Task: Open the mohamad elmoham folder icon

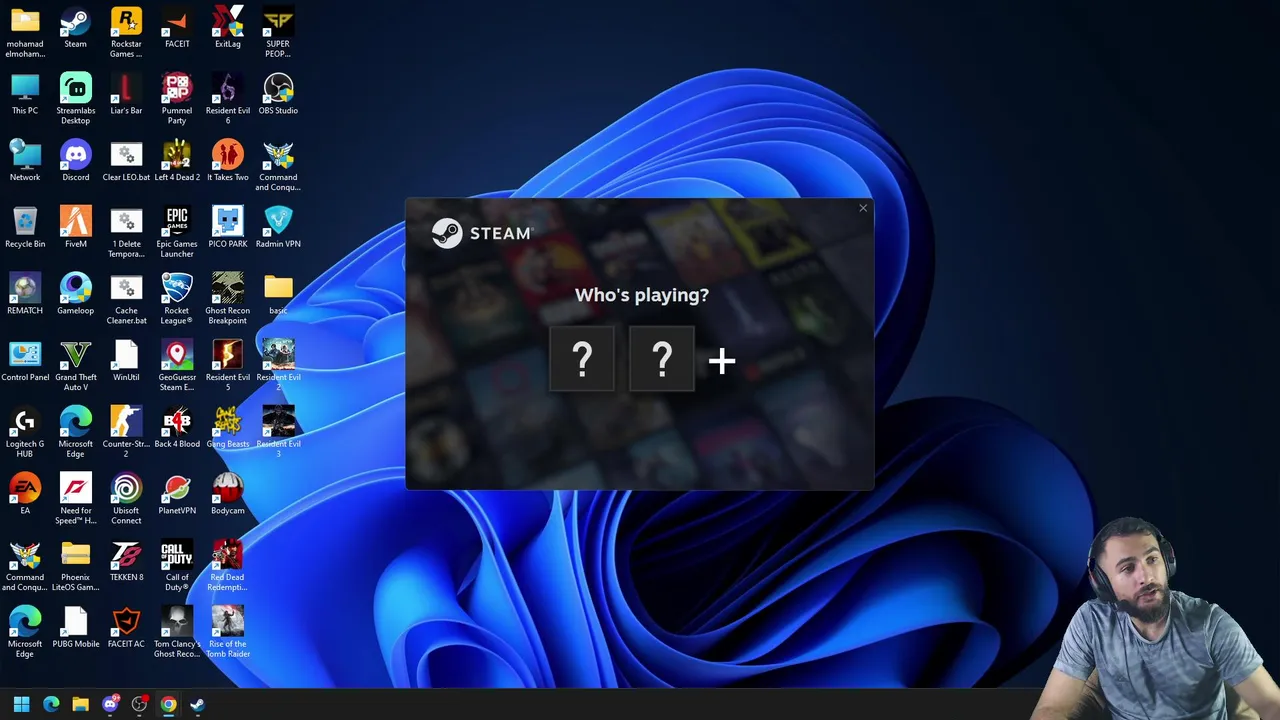Action: pos(25,33)
